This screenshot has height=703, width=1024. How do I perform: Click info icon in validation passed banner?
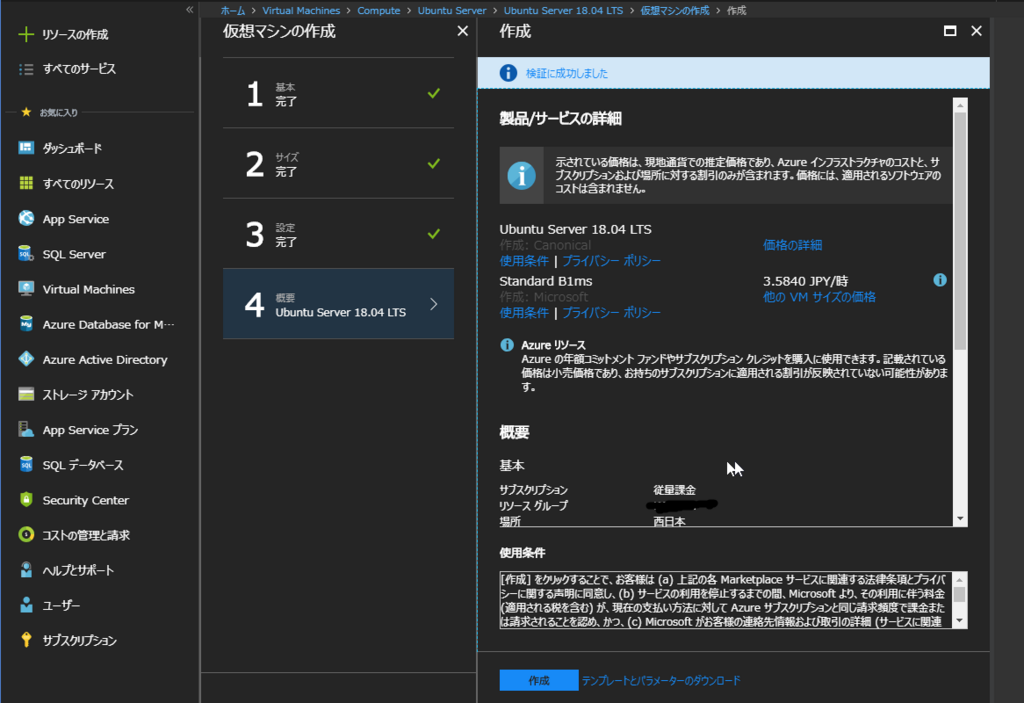coord(508,73)
